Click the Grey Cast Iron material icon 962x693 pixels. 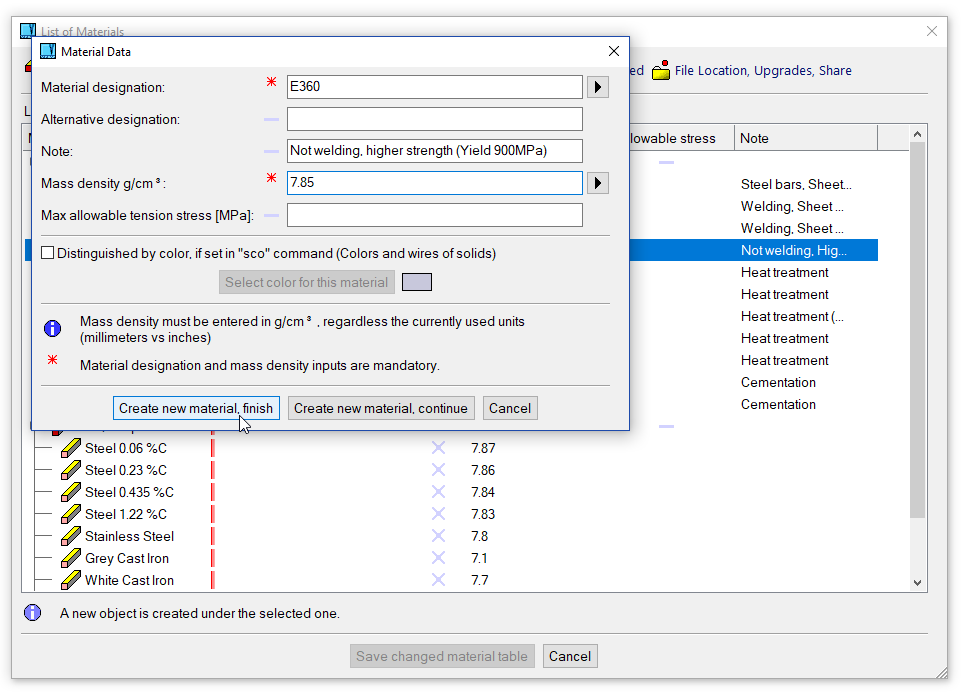pos(70,558)
